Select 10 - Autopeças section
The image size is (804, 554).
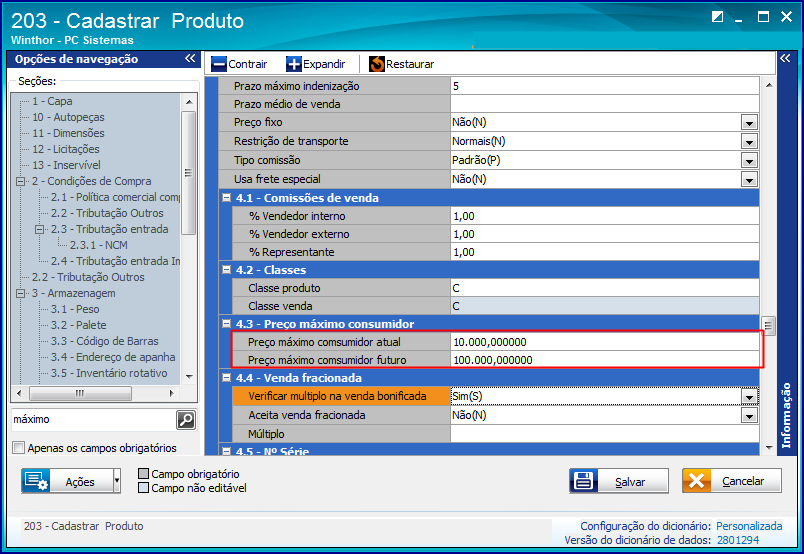coord(68,117)
